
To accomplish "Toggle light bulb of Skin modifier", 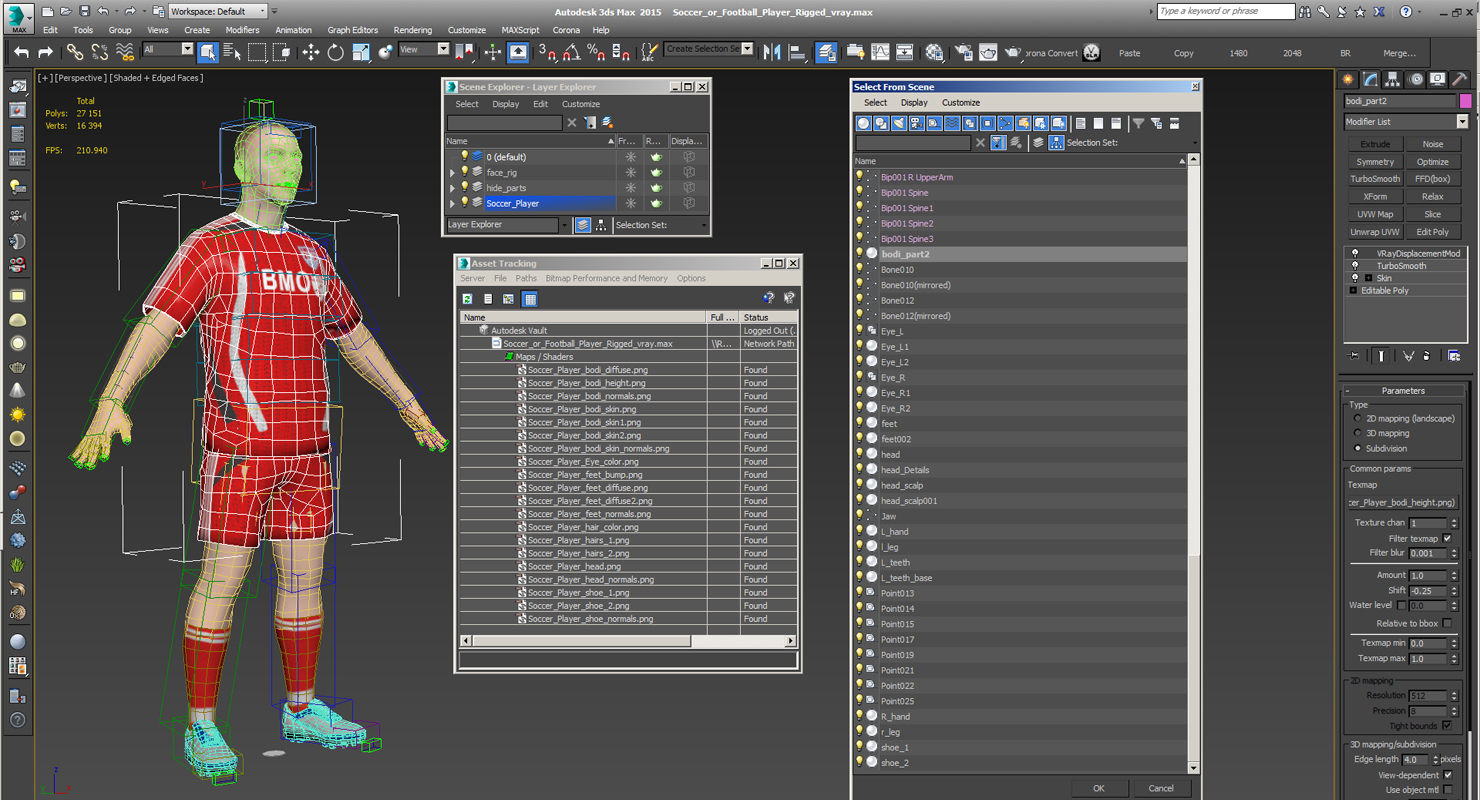I will coord(1355,278).
